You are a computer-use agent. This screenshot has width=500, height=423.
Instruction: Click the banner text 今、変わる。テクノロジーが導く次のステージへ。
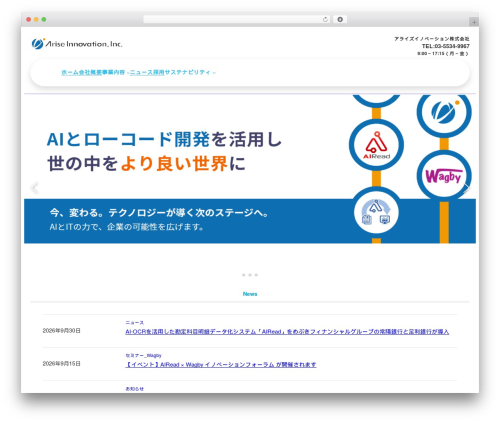tap(159, 213)
